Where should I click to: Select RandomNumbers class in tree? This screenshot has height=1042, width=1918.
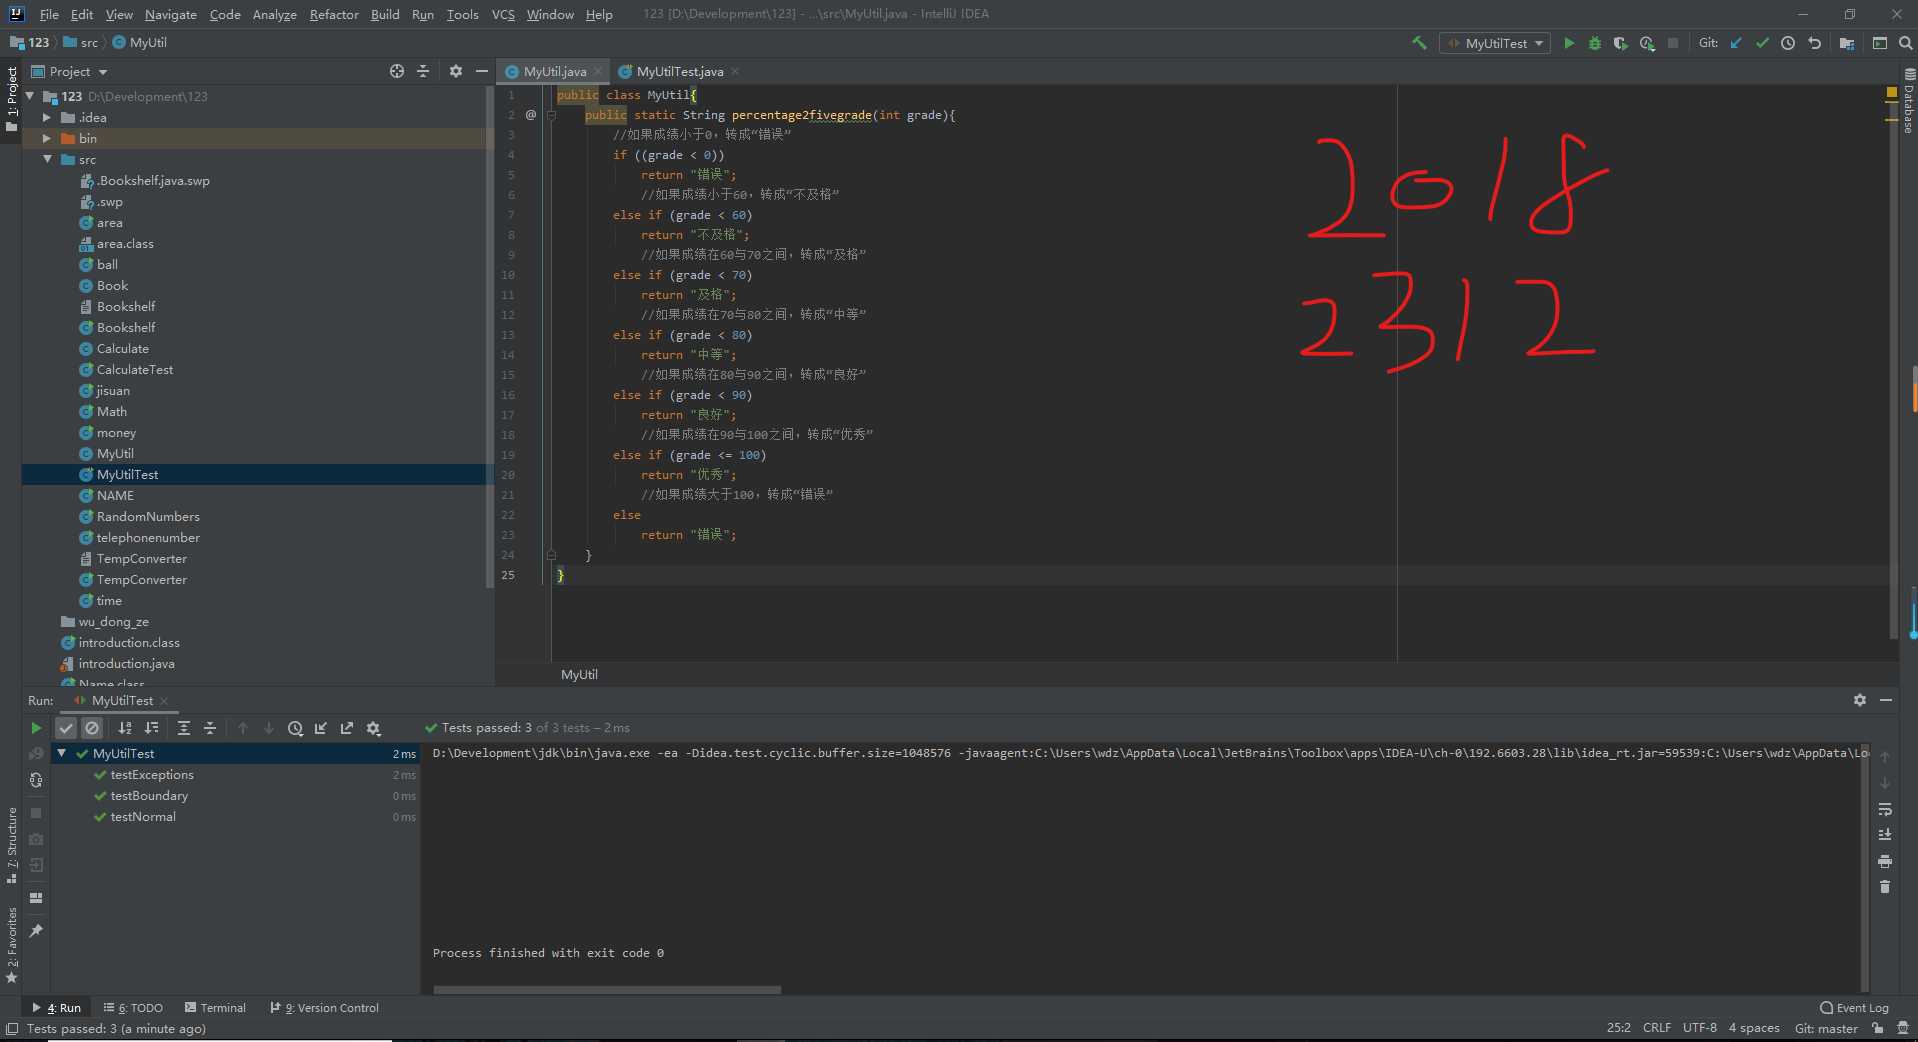coord(148,517)
